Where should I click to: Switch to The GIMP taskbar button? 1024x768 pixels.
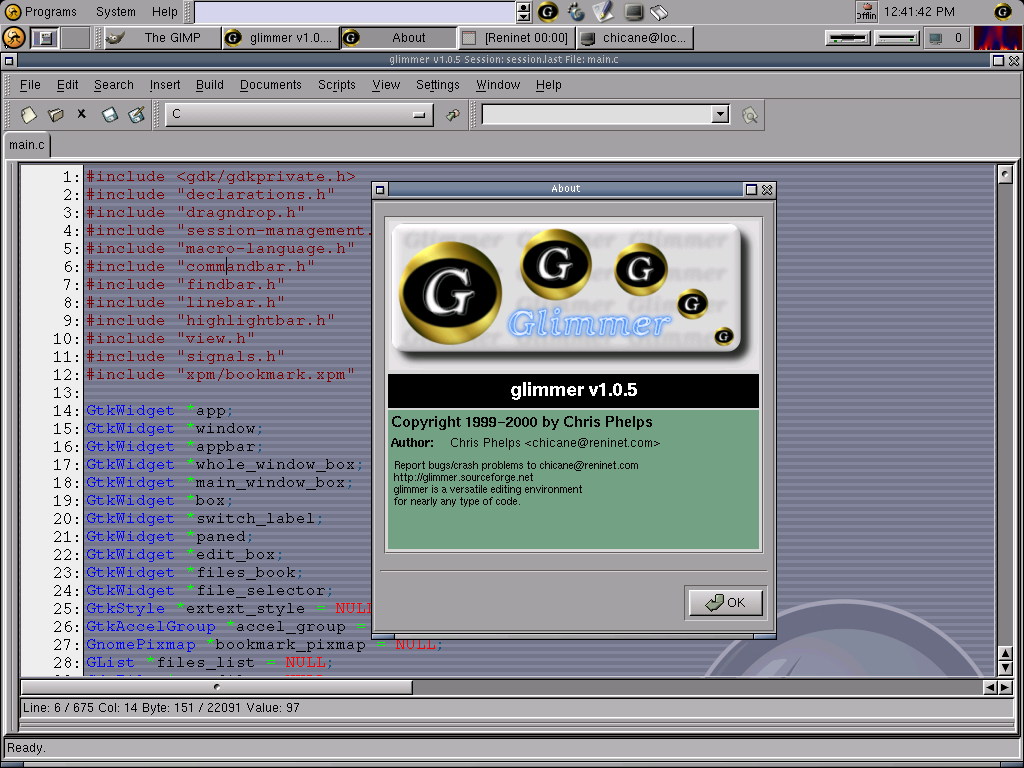161,38
